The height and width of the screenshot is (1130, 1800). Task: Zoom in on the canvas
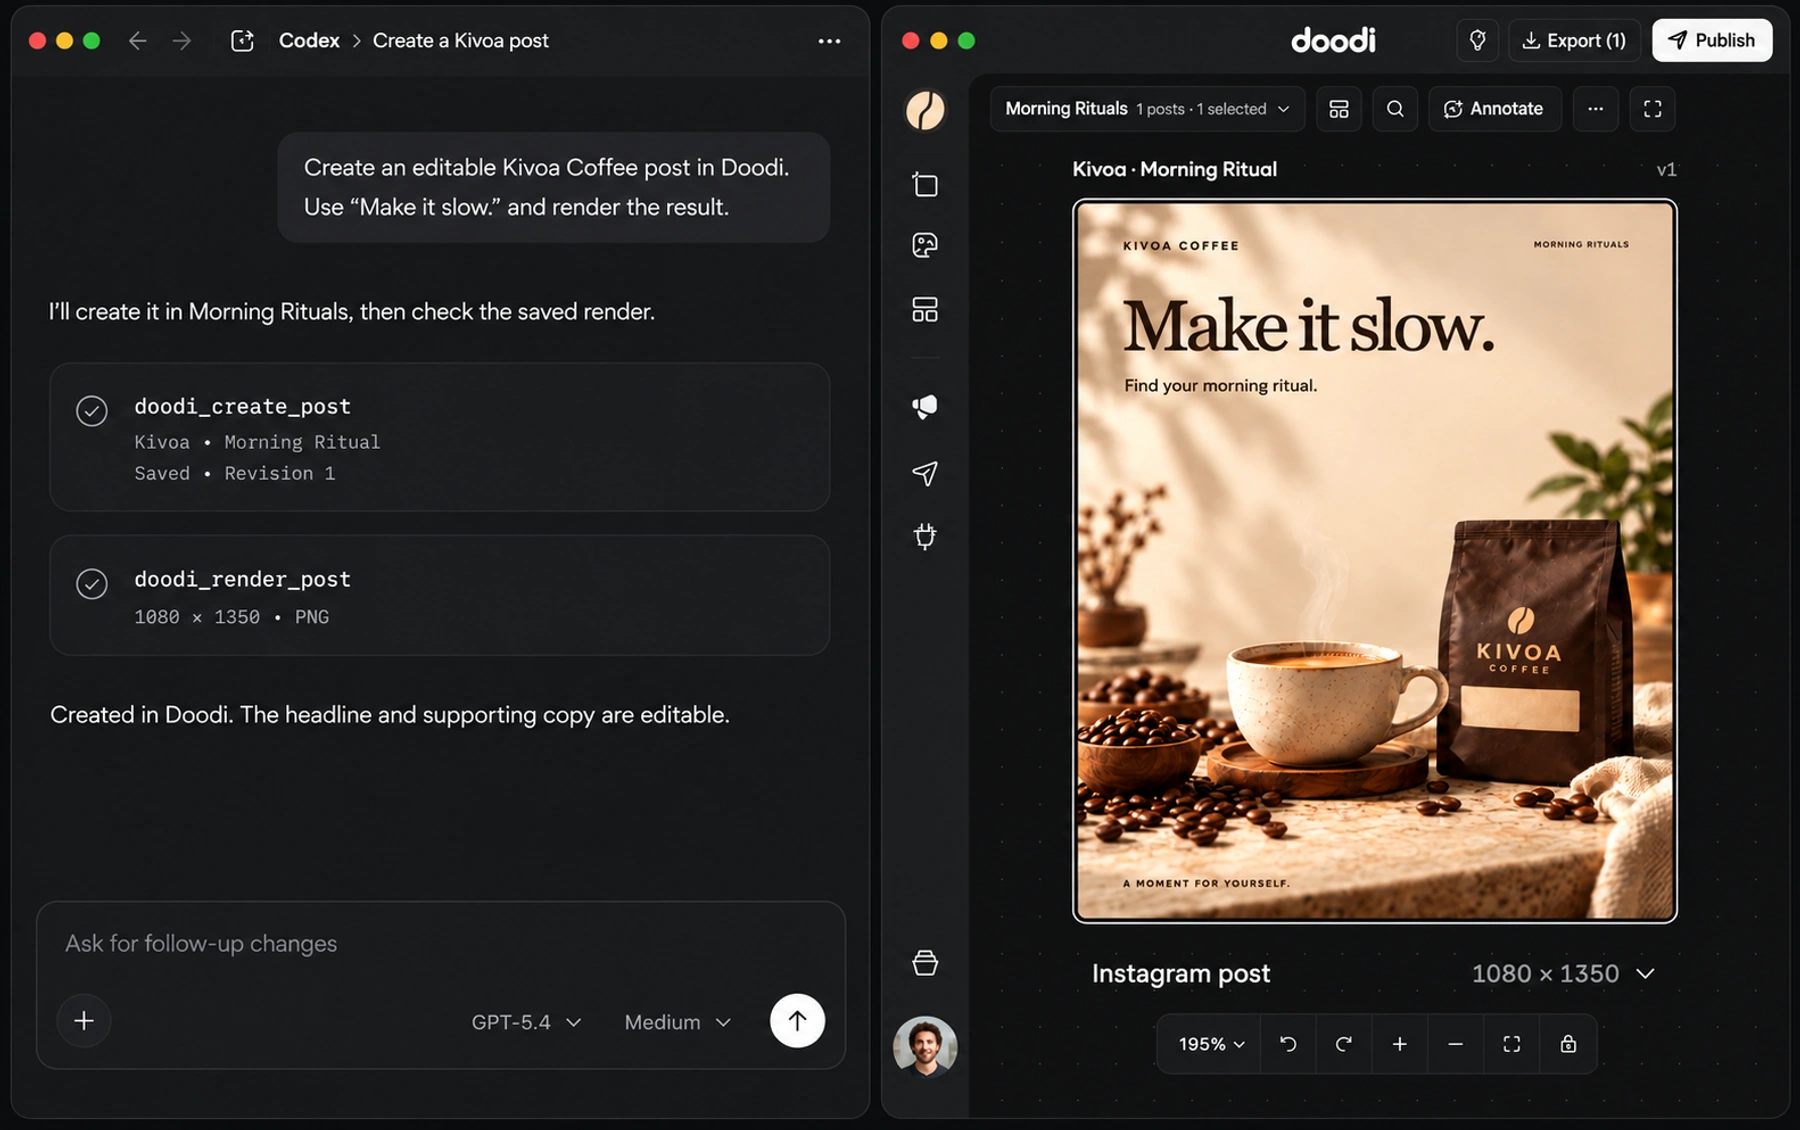(x=1400, y=1044)
